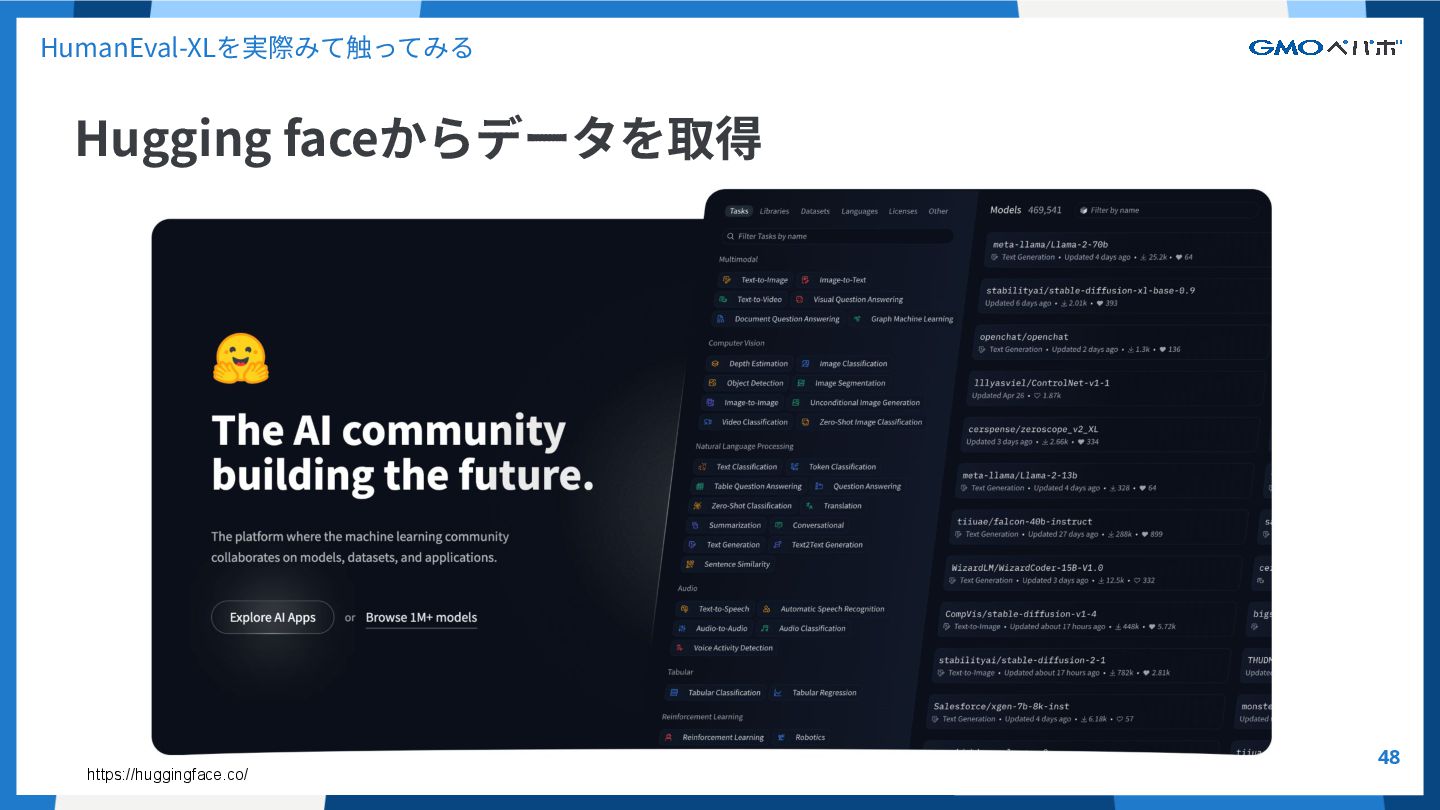Viewport: 1440px width, 810px height.
Task: Choose the Reinforcement Learning tag
Action: [713, 737]
